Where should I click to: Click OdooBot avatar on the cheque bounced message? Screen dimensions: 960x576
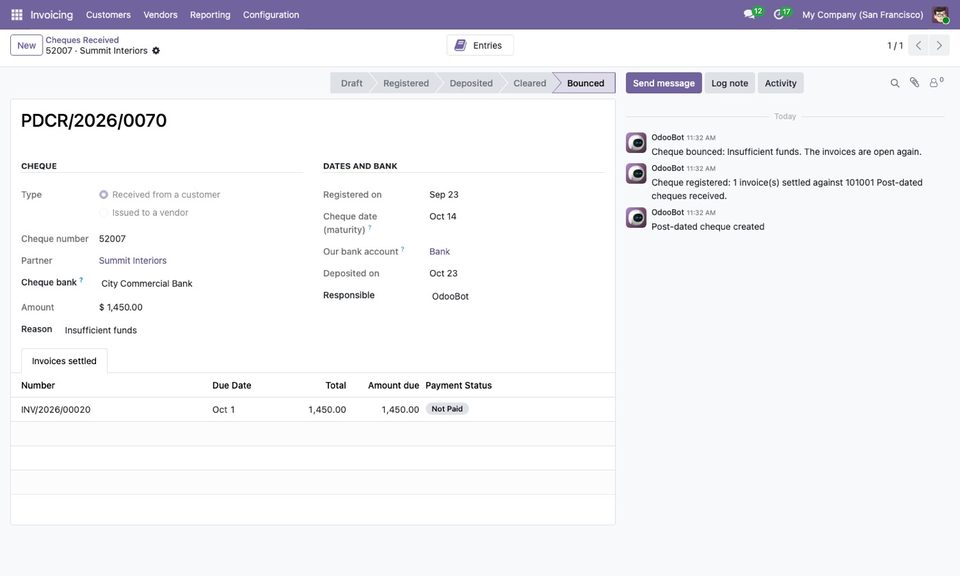pos(636,143)
